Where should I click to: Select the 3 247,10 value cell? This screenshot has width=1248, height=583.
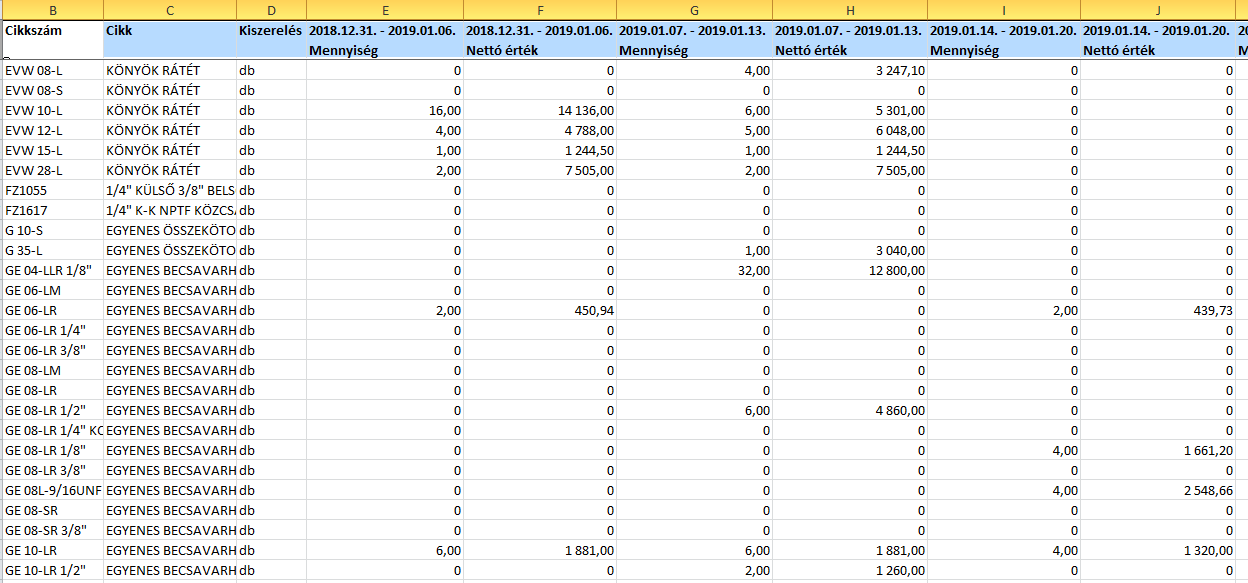point(850,71)
